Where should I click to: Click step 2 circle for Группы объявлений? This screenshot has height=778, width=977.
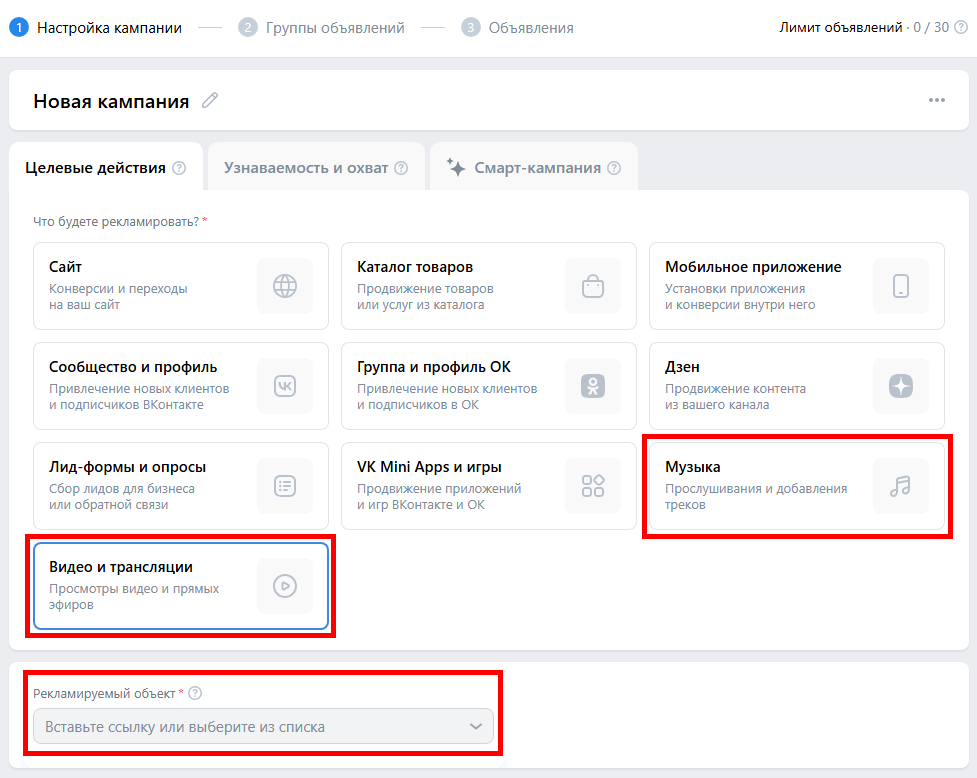(248, 27)
